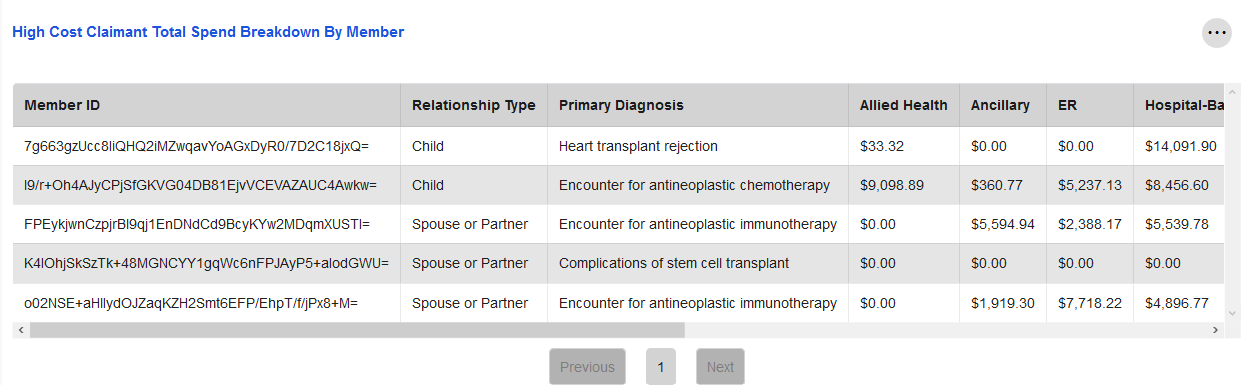Click the High Cost Claimant title
Screen dimensions: 1249x385
[208, 32]
